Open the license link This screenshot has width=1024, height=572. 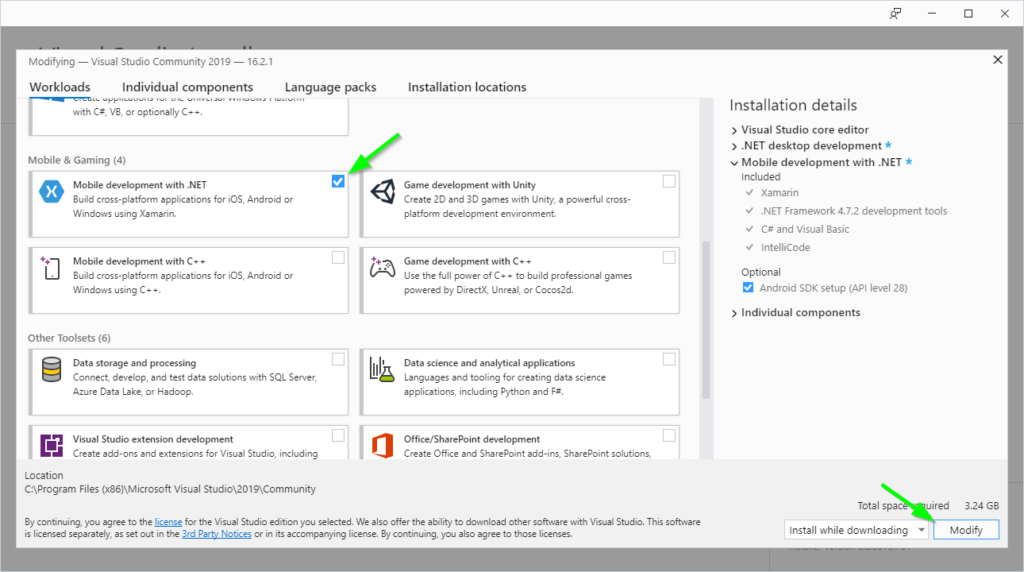tap(168, 522)
